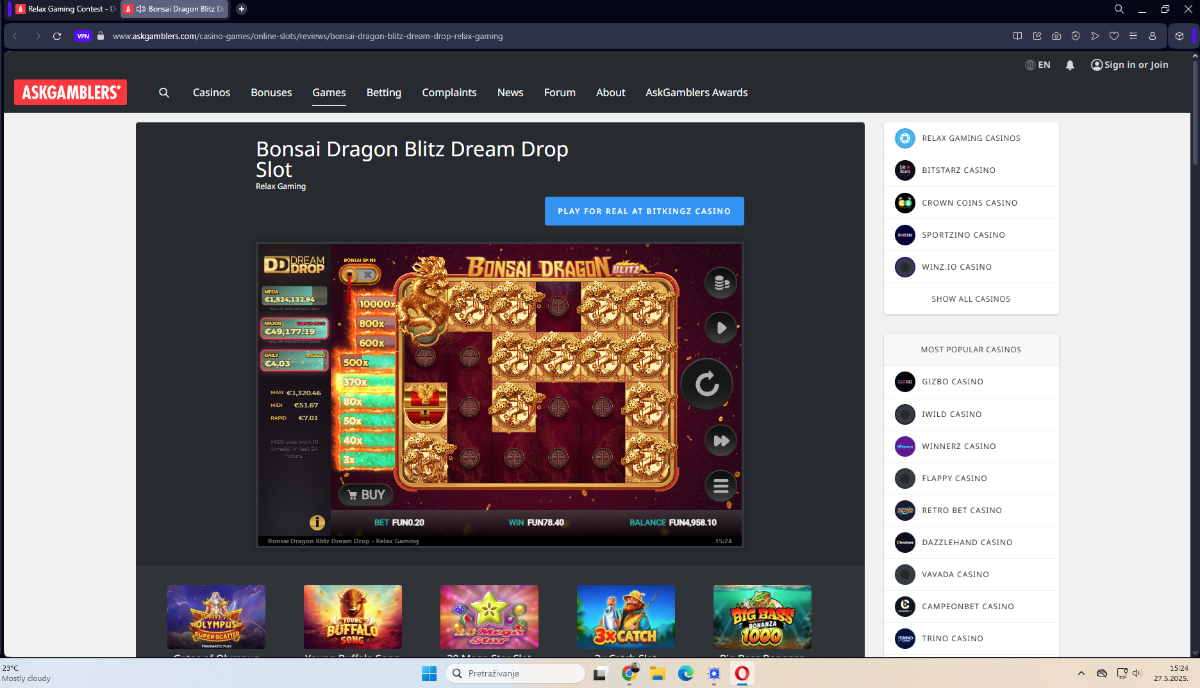Image resolution: width=1200 pixels, height=688 pixels.
Task: Enable turbo mode via fast-forward icon
Action: [720, 441]
